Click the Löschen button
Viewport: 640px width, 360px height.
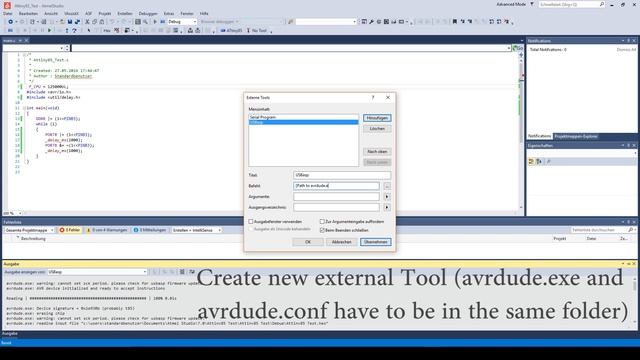click(x=377, y=129)
